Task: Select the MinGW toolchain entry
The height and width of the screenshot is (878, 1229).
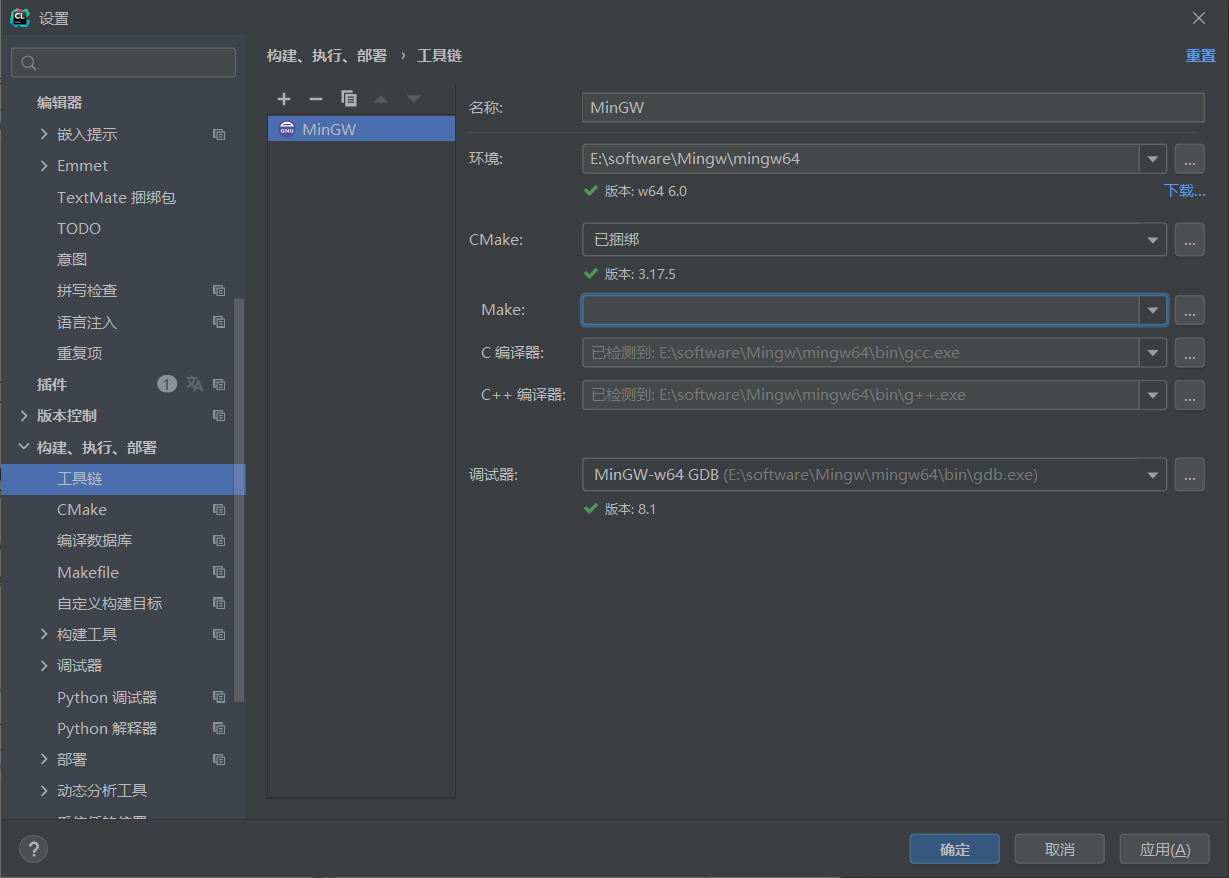Action: coord(361,129)
